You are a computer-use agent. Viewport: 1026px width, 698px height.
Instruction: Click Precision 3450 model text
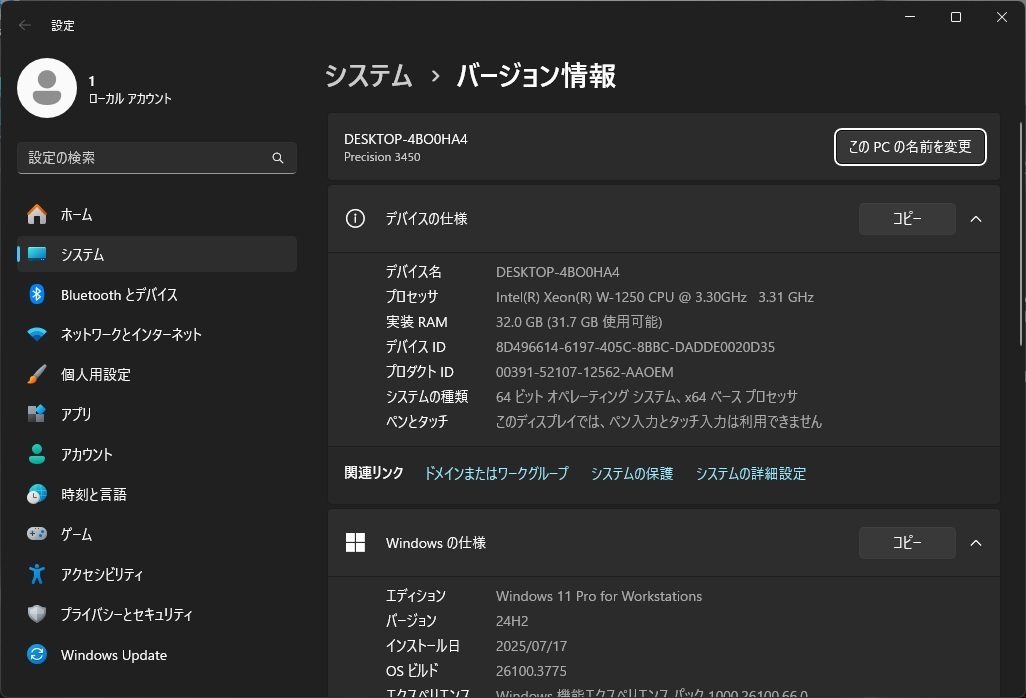tap(382, 157)
